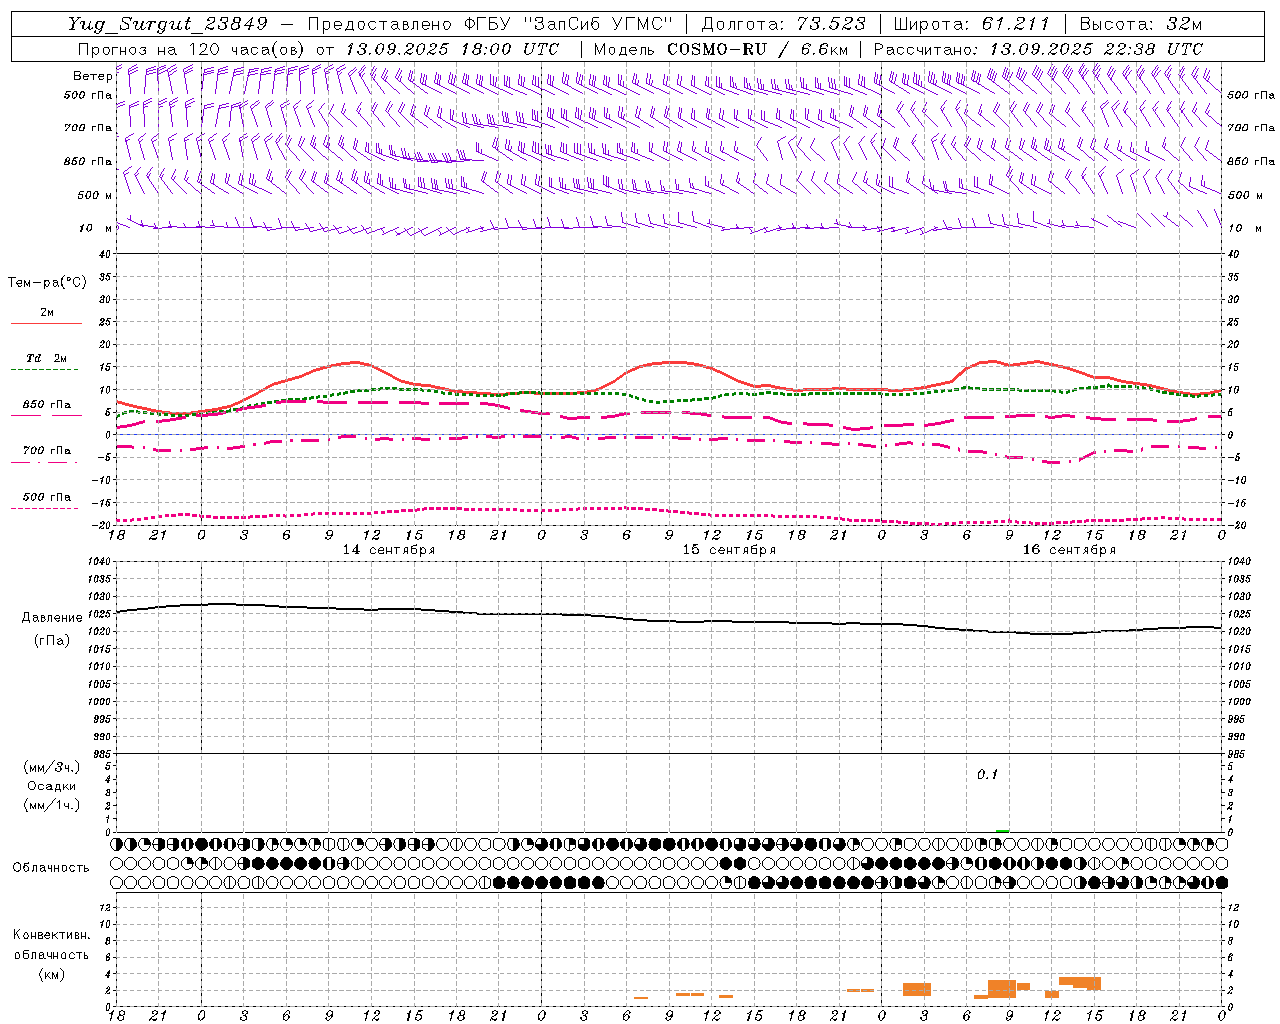Click the 10 м wind level label on the left
This screenshot has height=1024, width=1280.
95,228
